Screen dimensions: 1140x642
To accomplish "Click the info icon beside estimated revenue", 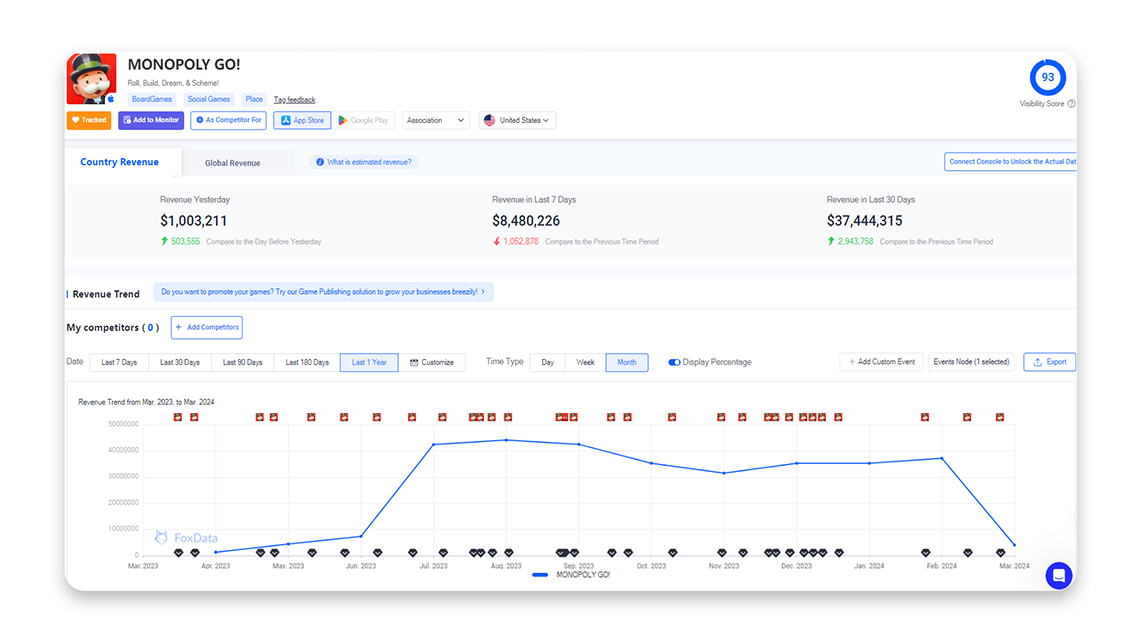I will 319,162.
